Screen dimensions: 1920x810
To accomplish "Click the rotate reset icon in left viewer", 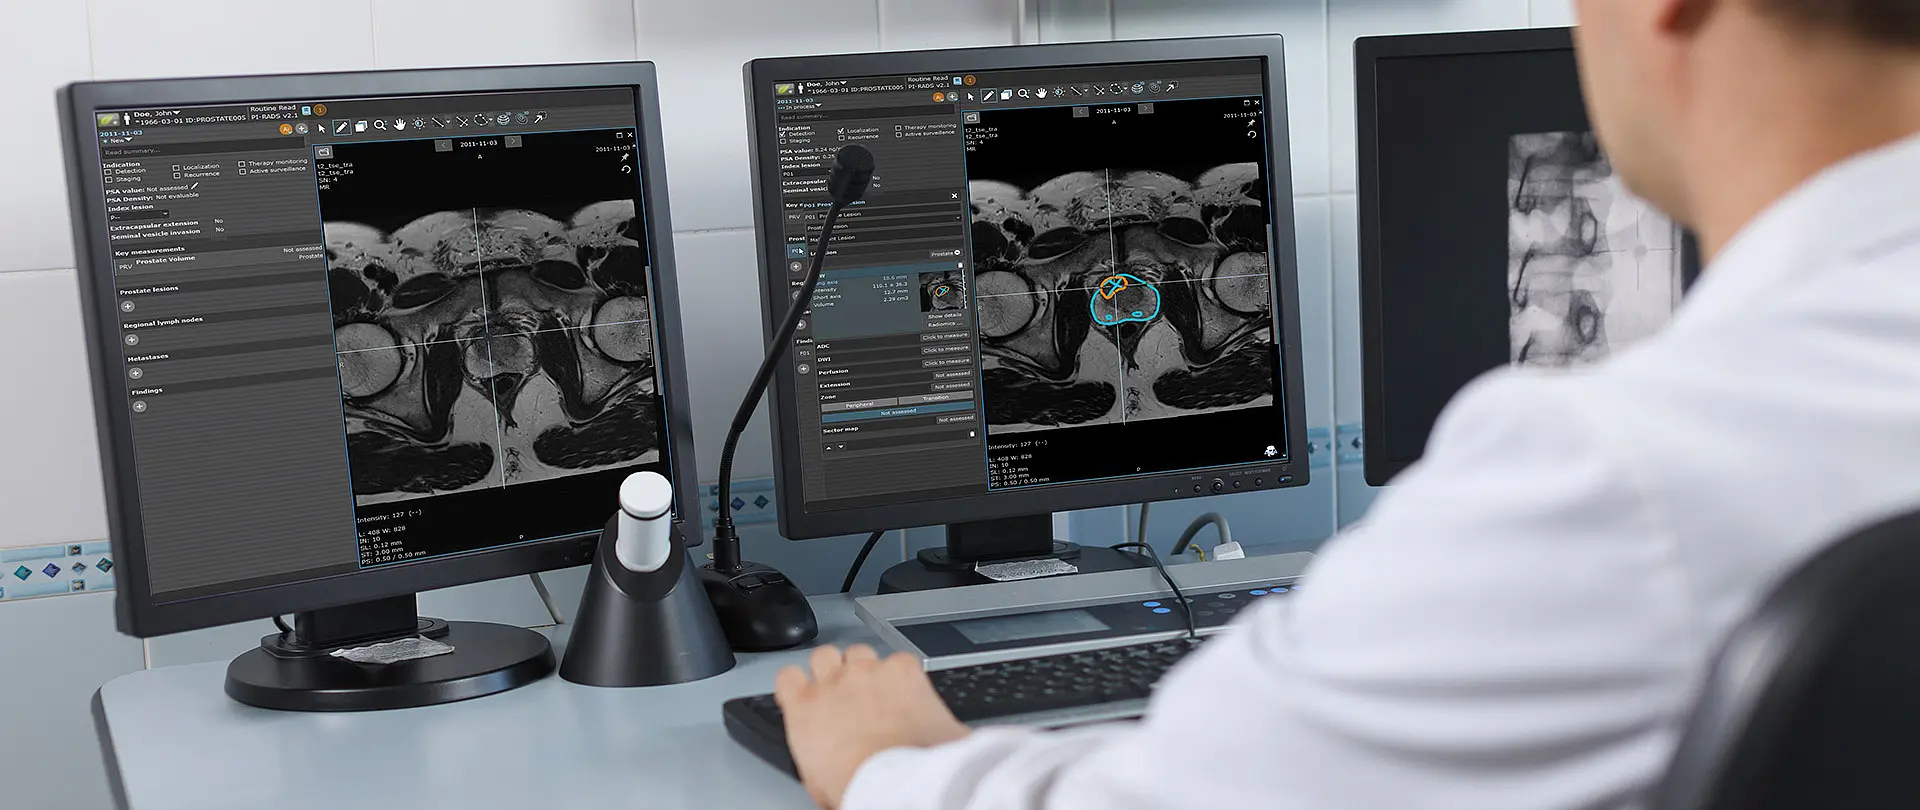I will (x=626, y=169).
